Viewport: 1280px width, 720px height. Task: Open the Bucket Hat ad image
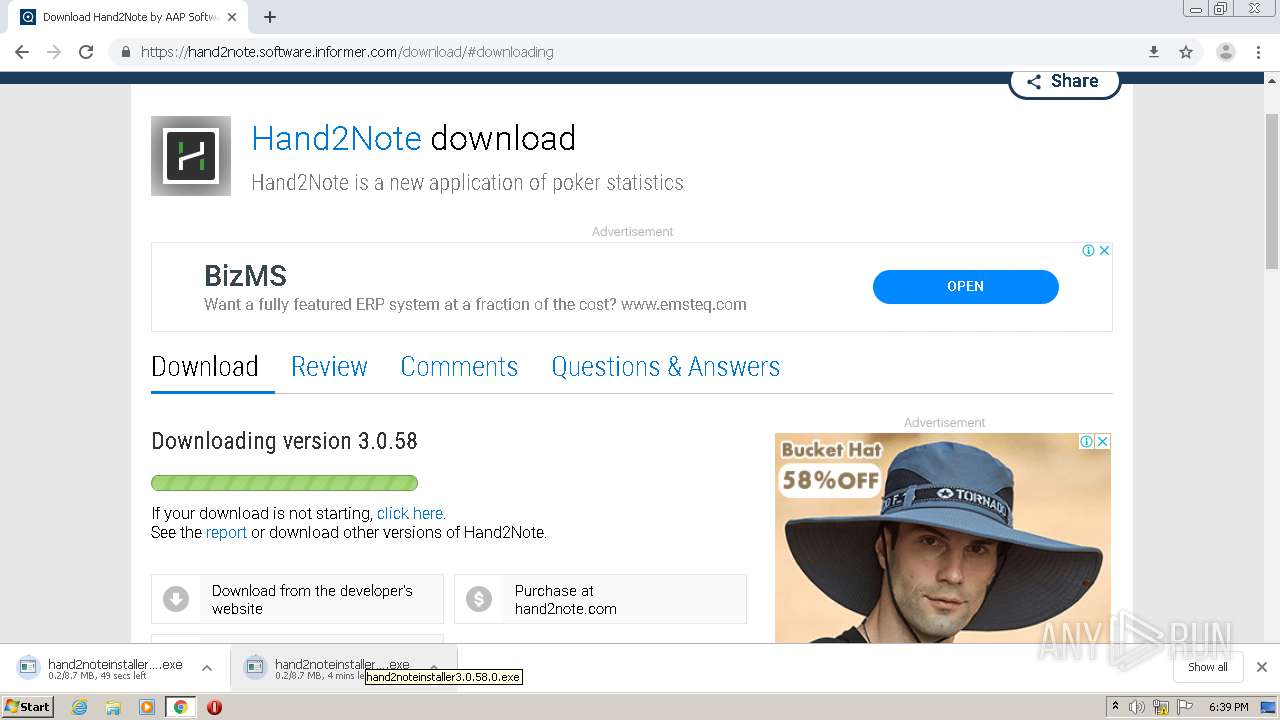point(943,538)
